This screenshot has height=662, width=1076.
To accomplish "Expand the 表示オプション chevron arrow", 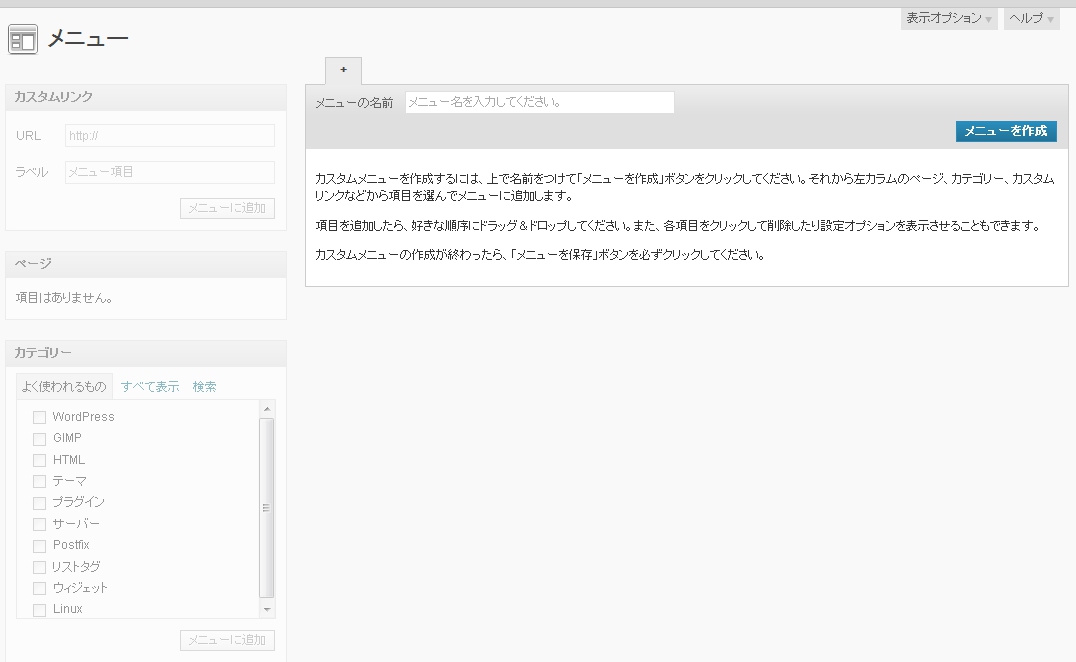I will pyautogui.click(x=987, y=19).
